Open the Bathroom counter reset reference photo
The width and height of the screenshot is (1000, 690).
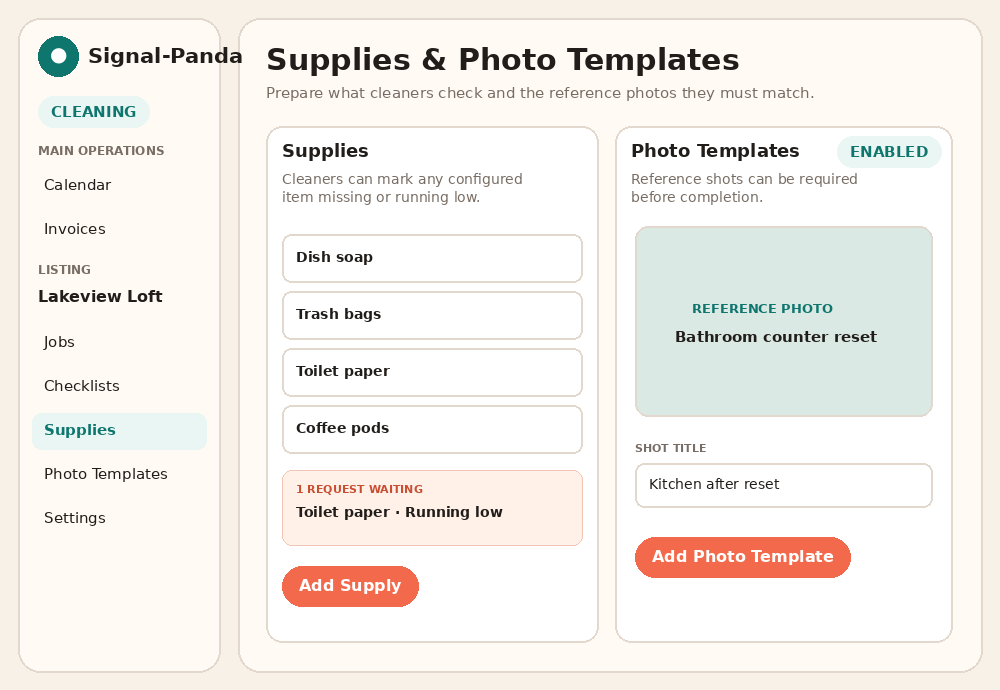click(x=784, y=321)
